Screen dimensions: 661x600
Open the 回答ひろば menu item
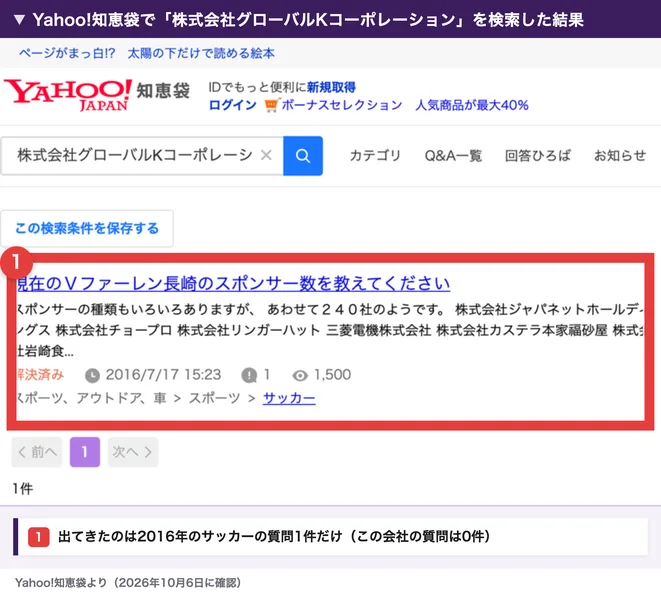tap(538, 156)
